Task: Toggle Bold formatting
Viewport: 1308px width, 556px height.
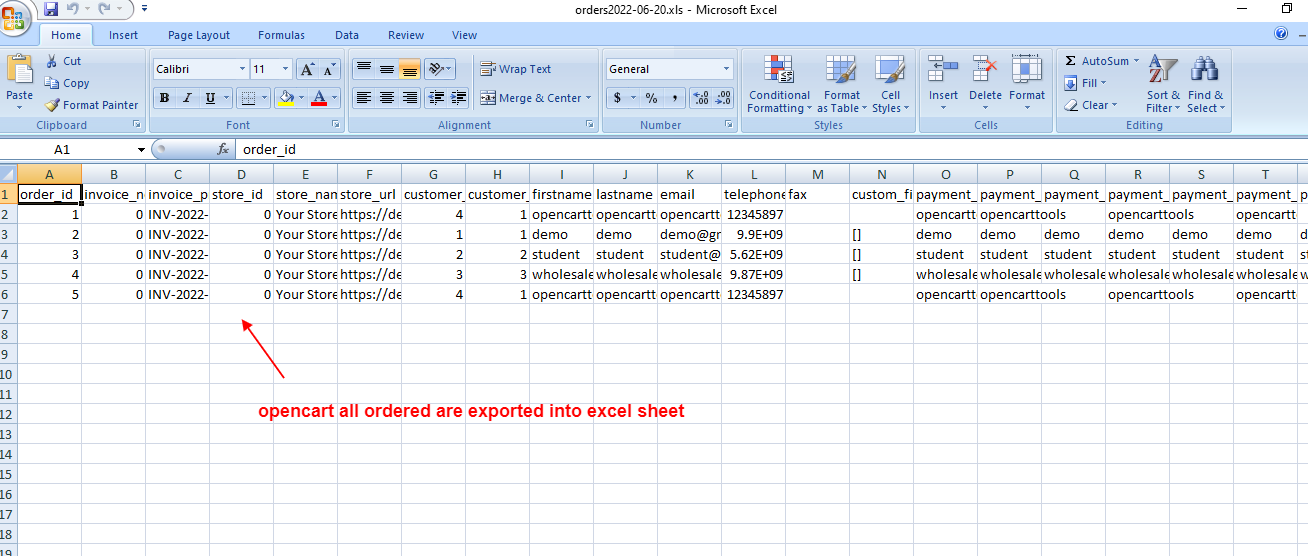Action: click(164, 98)
